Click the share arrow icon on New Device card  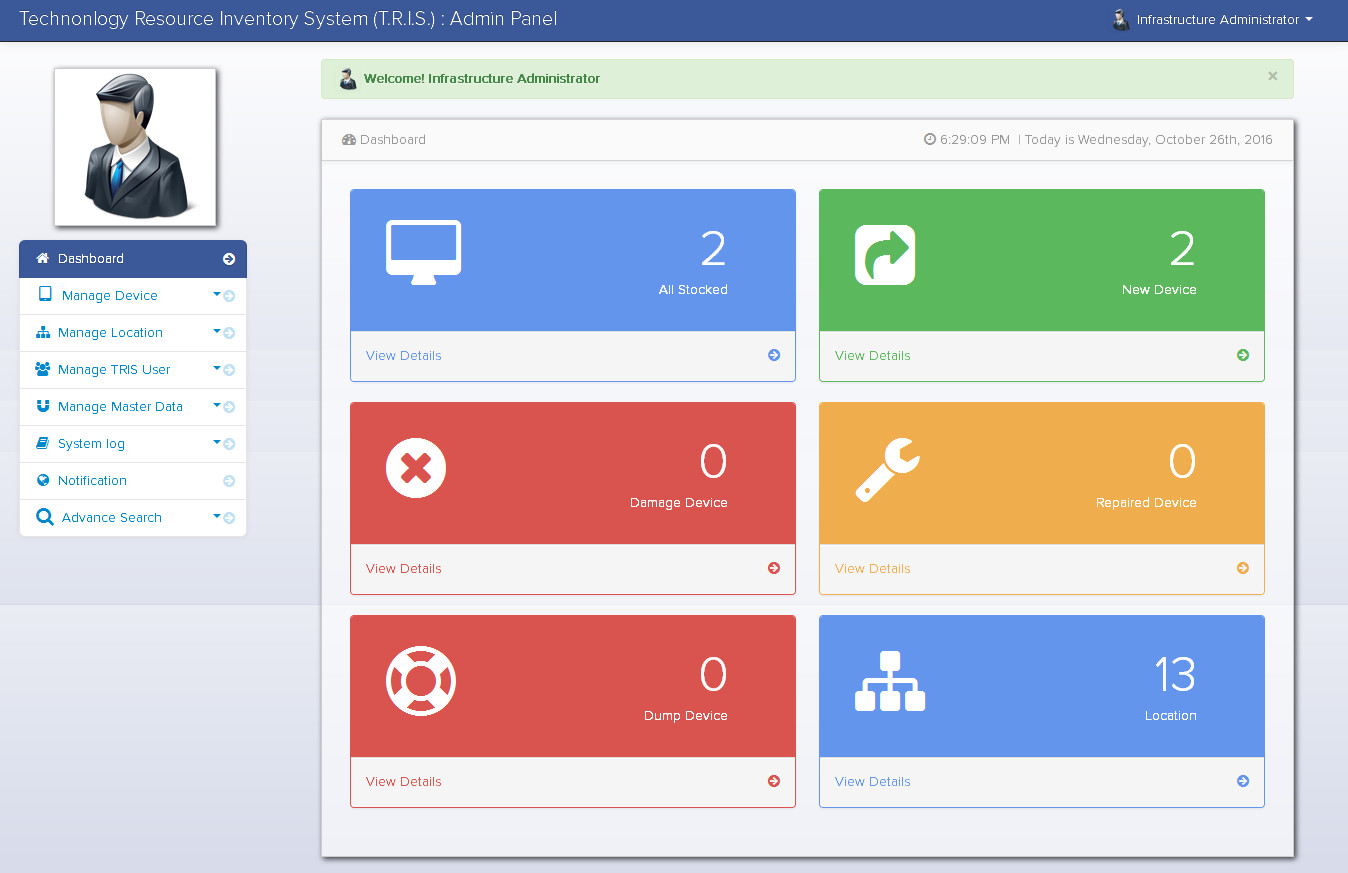tap(885, 254)
